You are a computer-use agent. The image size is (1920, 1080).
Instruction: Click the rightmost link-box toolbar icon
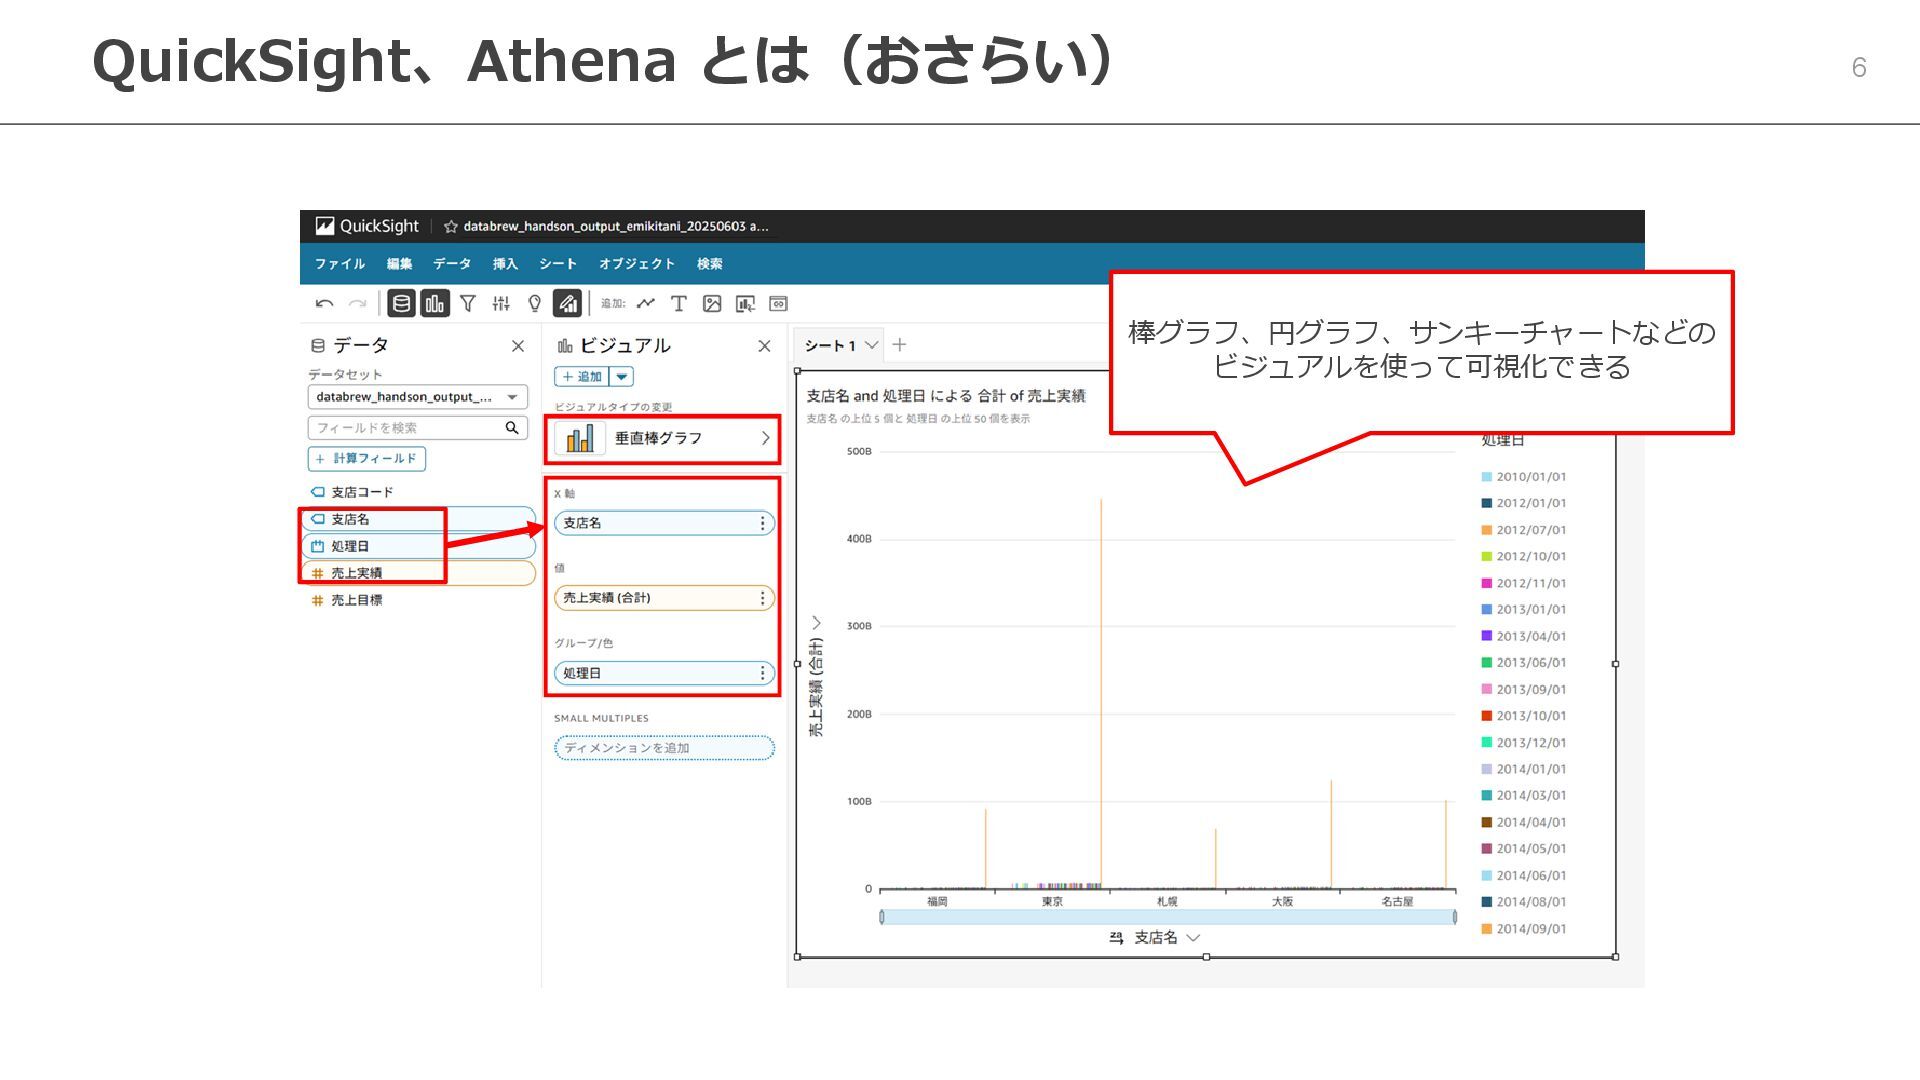(x=778, y=303)
